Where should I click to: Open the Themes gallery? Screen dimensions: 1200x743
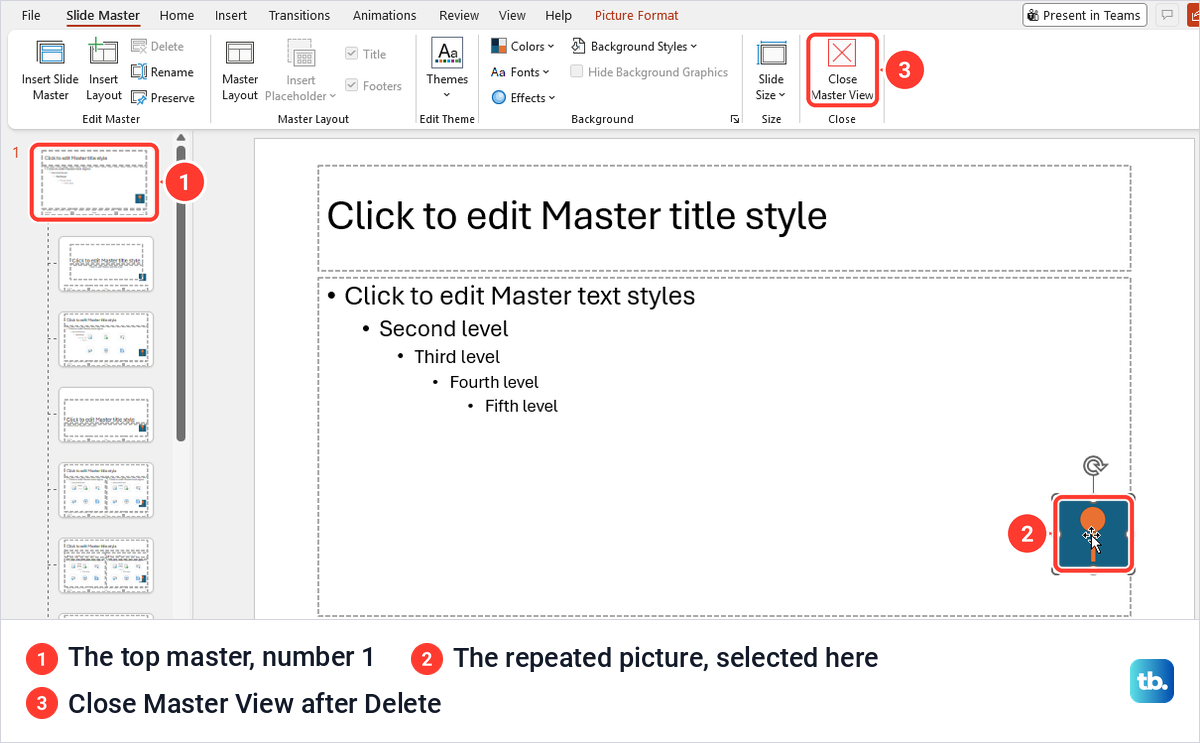coord(447,68)
